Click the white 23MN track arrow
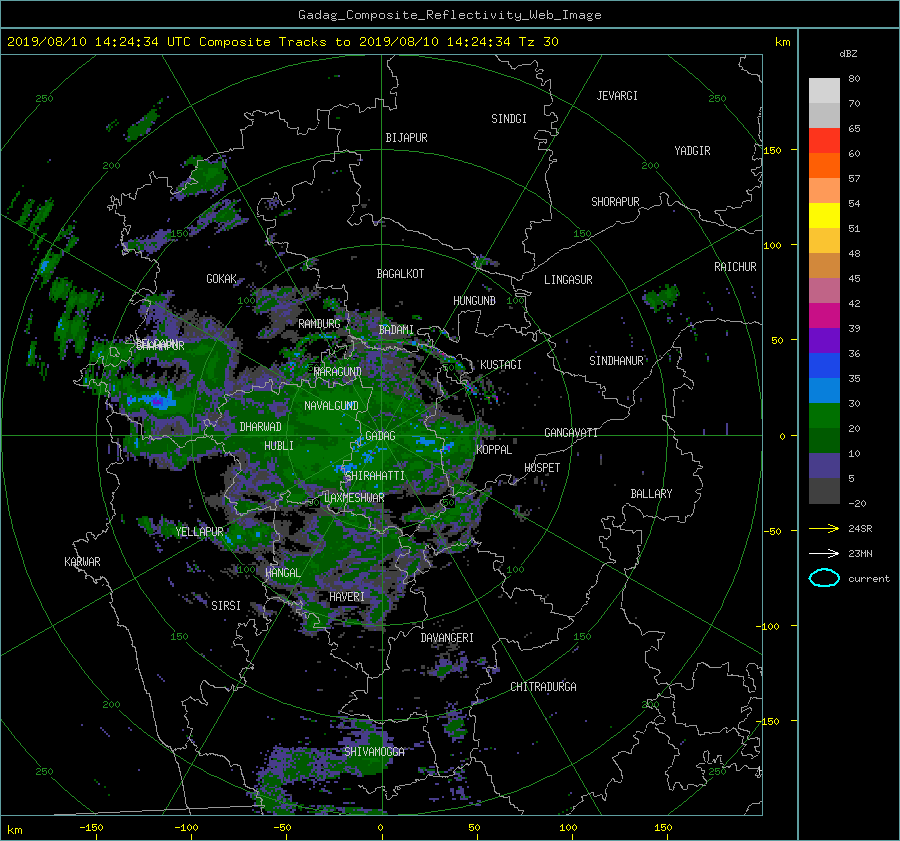The height and width of the screenshot is (841, 900). 824,553
